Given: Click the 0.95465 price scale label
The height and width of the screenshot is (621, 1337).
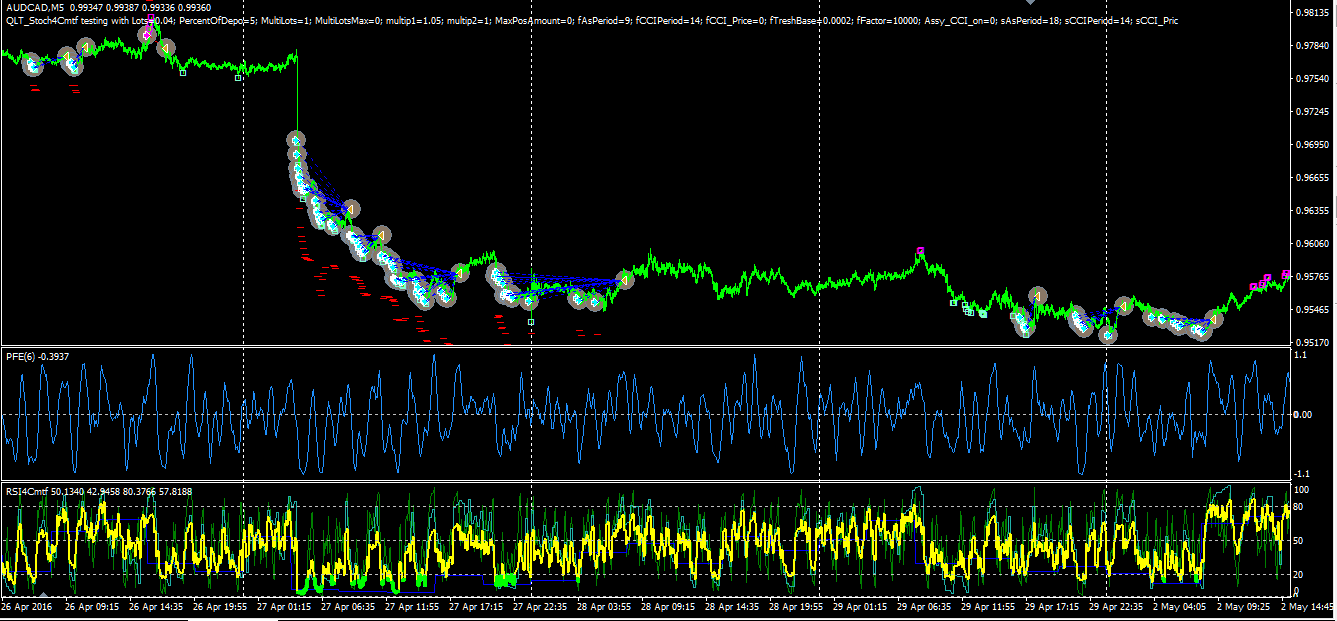Looking at the screenshot, I should tap(1310, 310).
